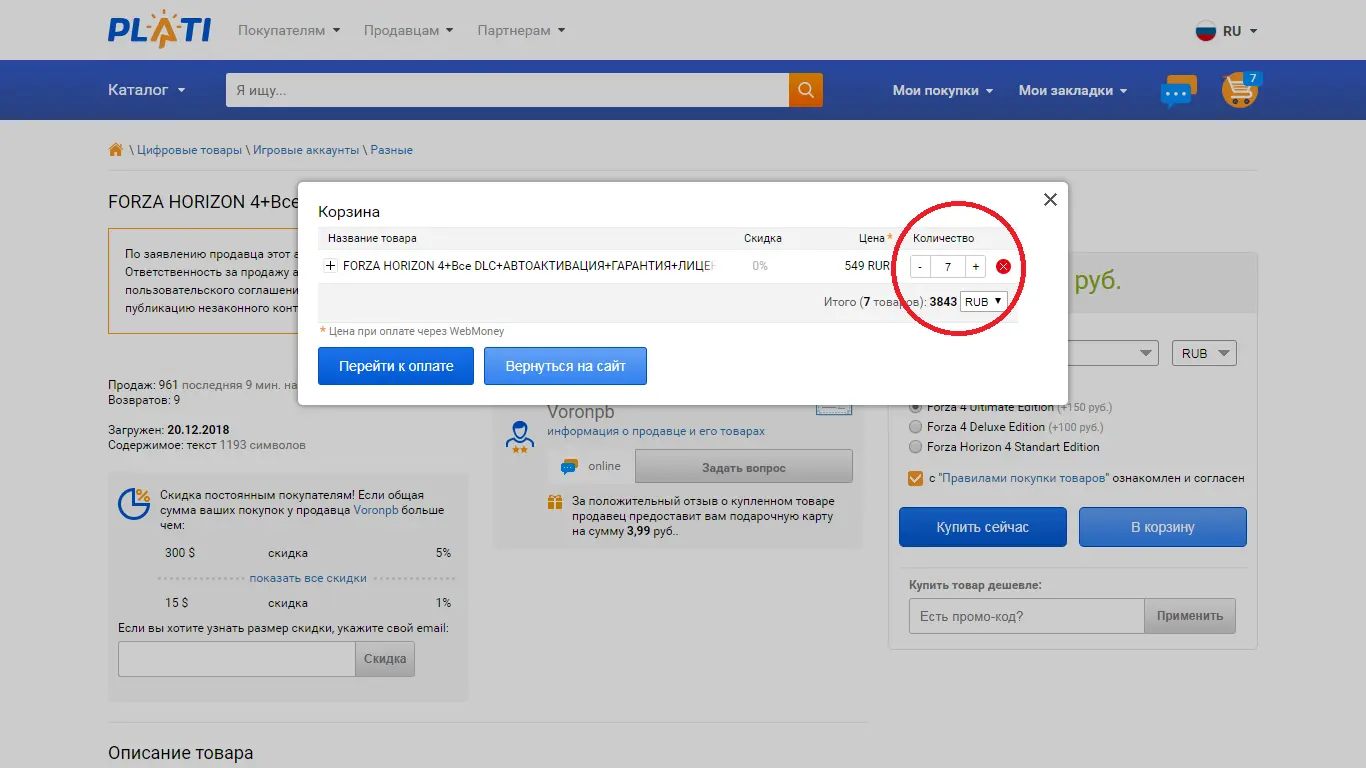Open the Покупателям menu

[x=289, y=30]
